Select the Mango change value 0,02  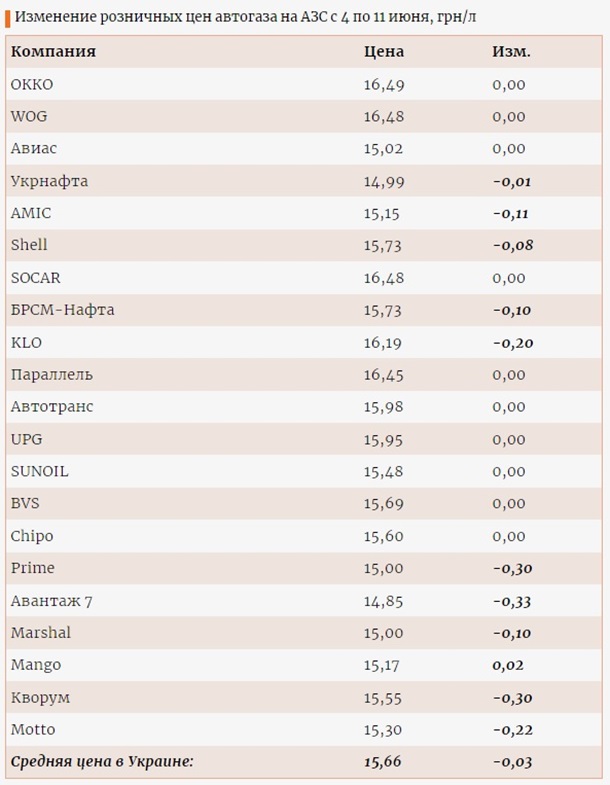508,665
